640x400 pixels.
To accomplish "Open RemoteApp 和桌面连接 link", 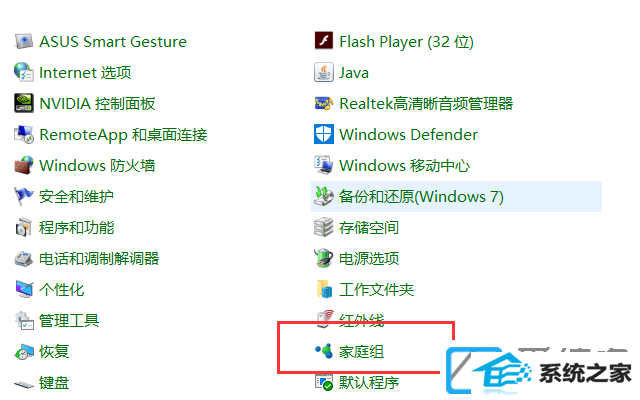I will click(x=123, y=135).
